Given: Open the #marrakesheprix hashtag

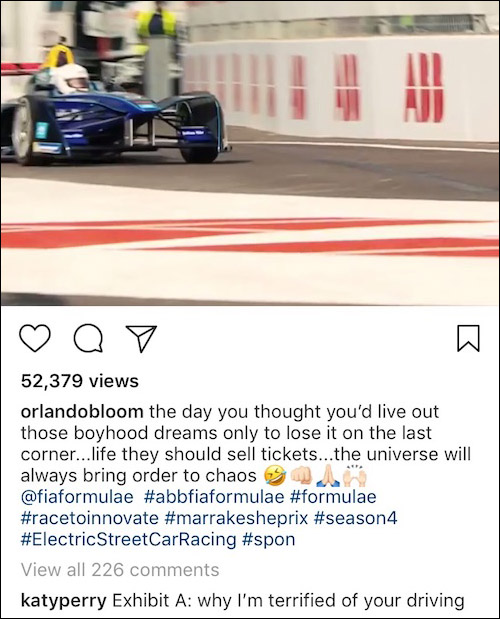Looking at the screenshot, I should pyautogui.click(x=236, y=518).
